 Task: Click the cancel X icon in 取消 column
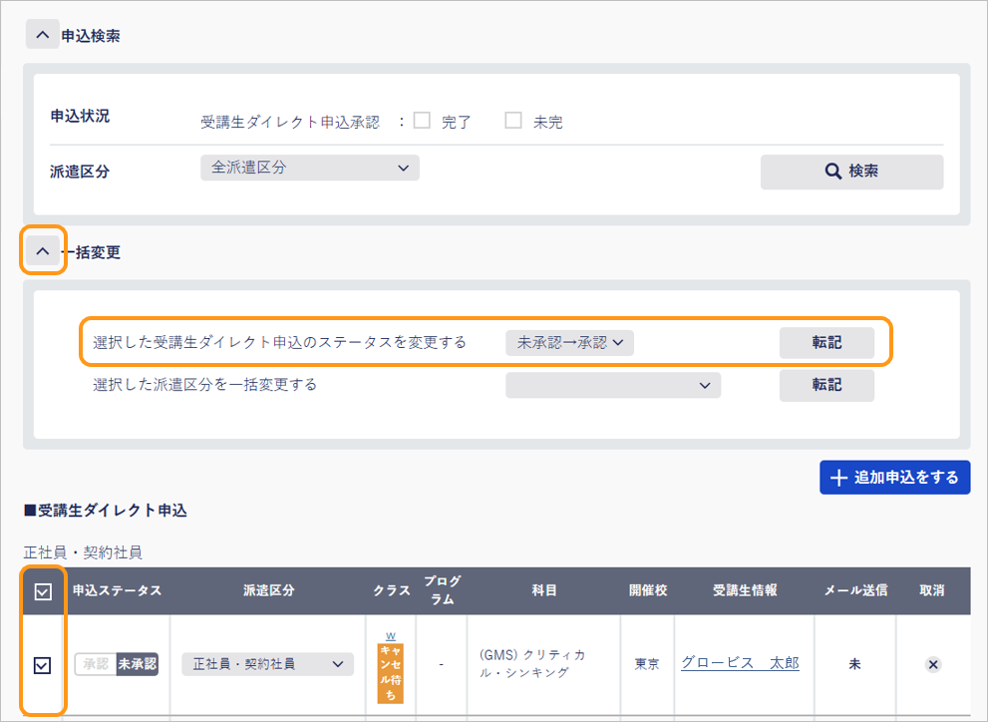[x=932, y=664]
